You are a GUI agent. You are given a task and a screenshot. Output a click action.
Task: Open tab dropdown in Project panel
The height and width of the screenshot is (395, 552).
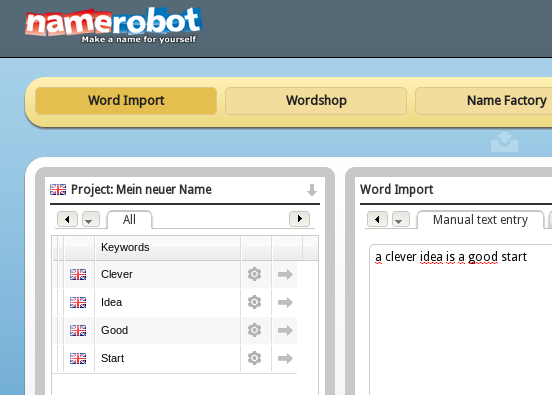[x=91, y=219]
